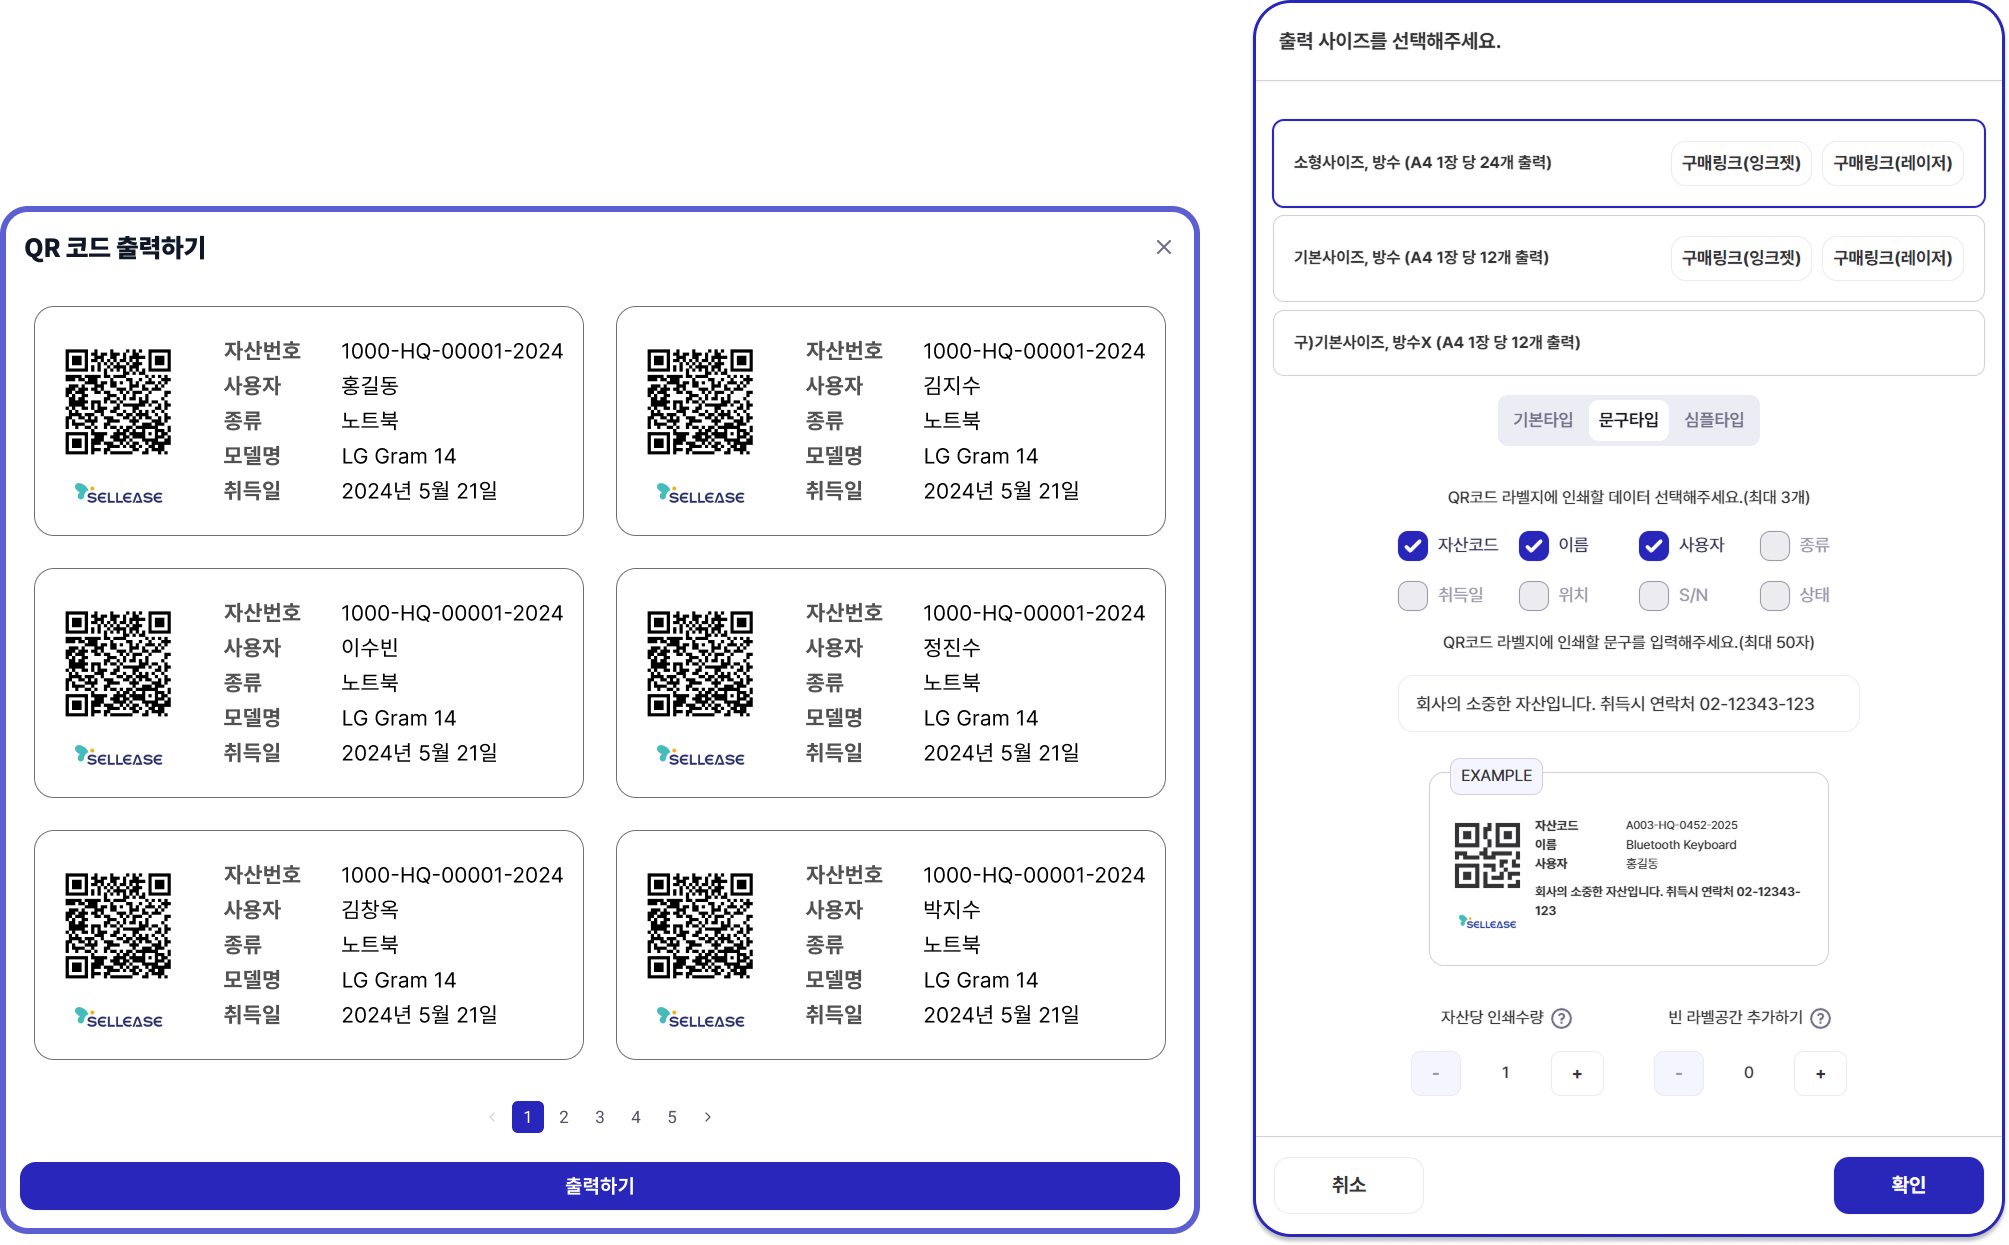
Task: Go to page 3 of labels
Action: [600, 1117]
